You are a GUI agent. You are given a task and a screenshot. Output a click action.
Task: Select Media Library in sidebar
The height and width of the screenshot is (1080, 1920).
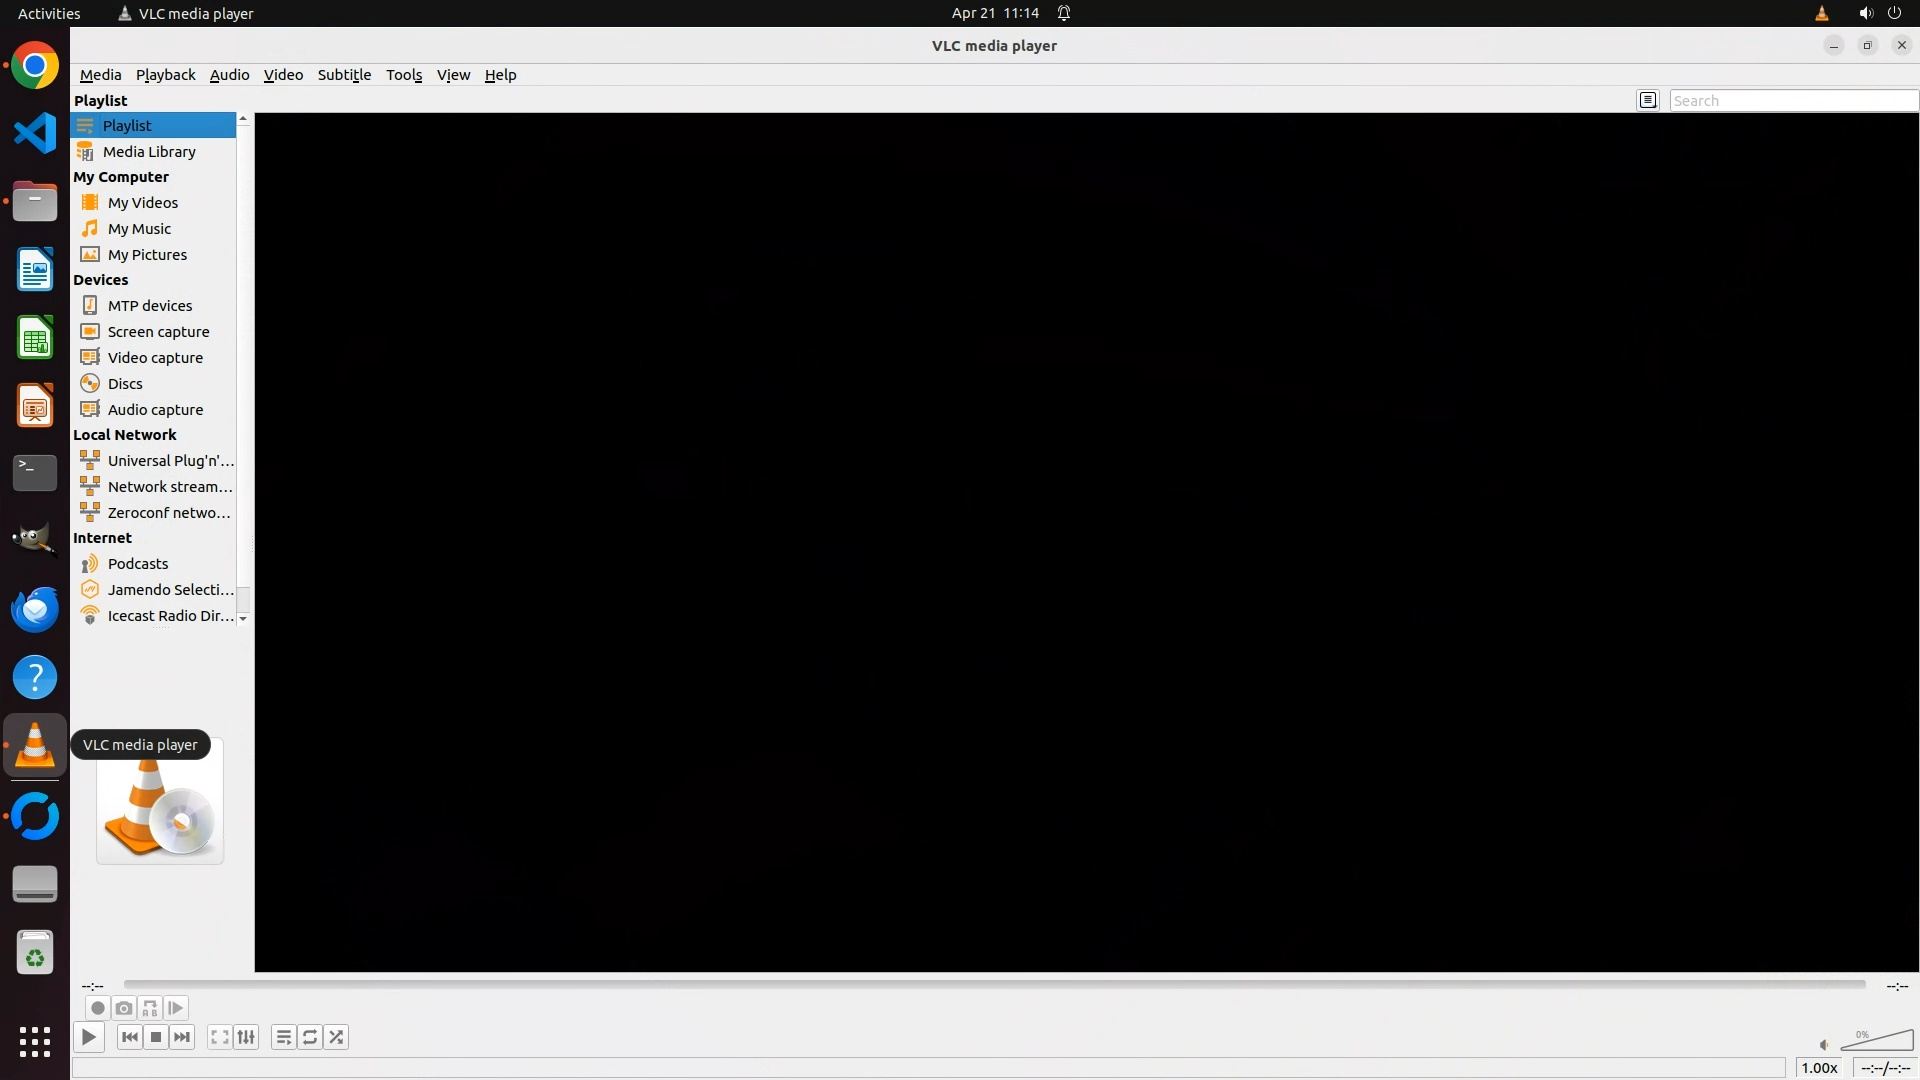coord(149,152)
